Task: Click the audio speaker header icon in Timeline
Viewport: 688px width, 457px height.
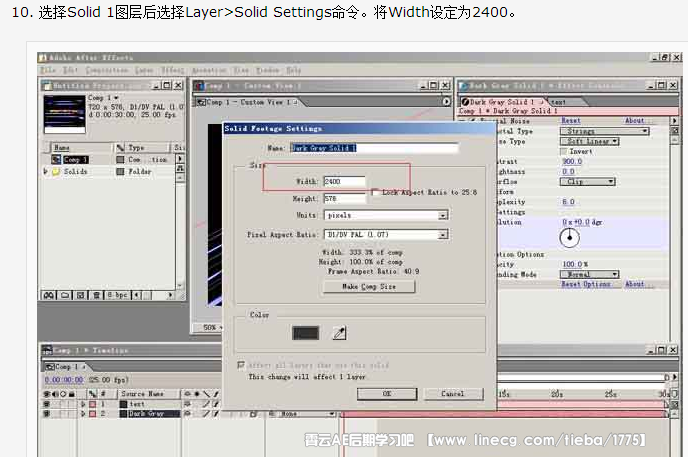Action: tap(55, 394)
